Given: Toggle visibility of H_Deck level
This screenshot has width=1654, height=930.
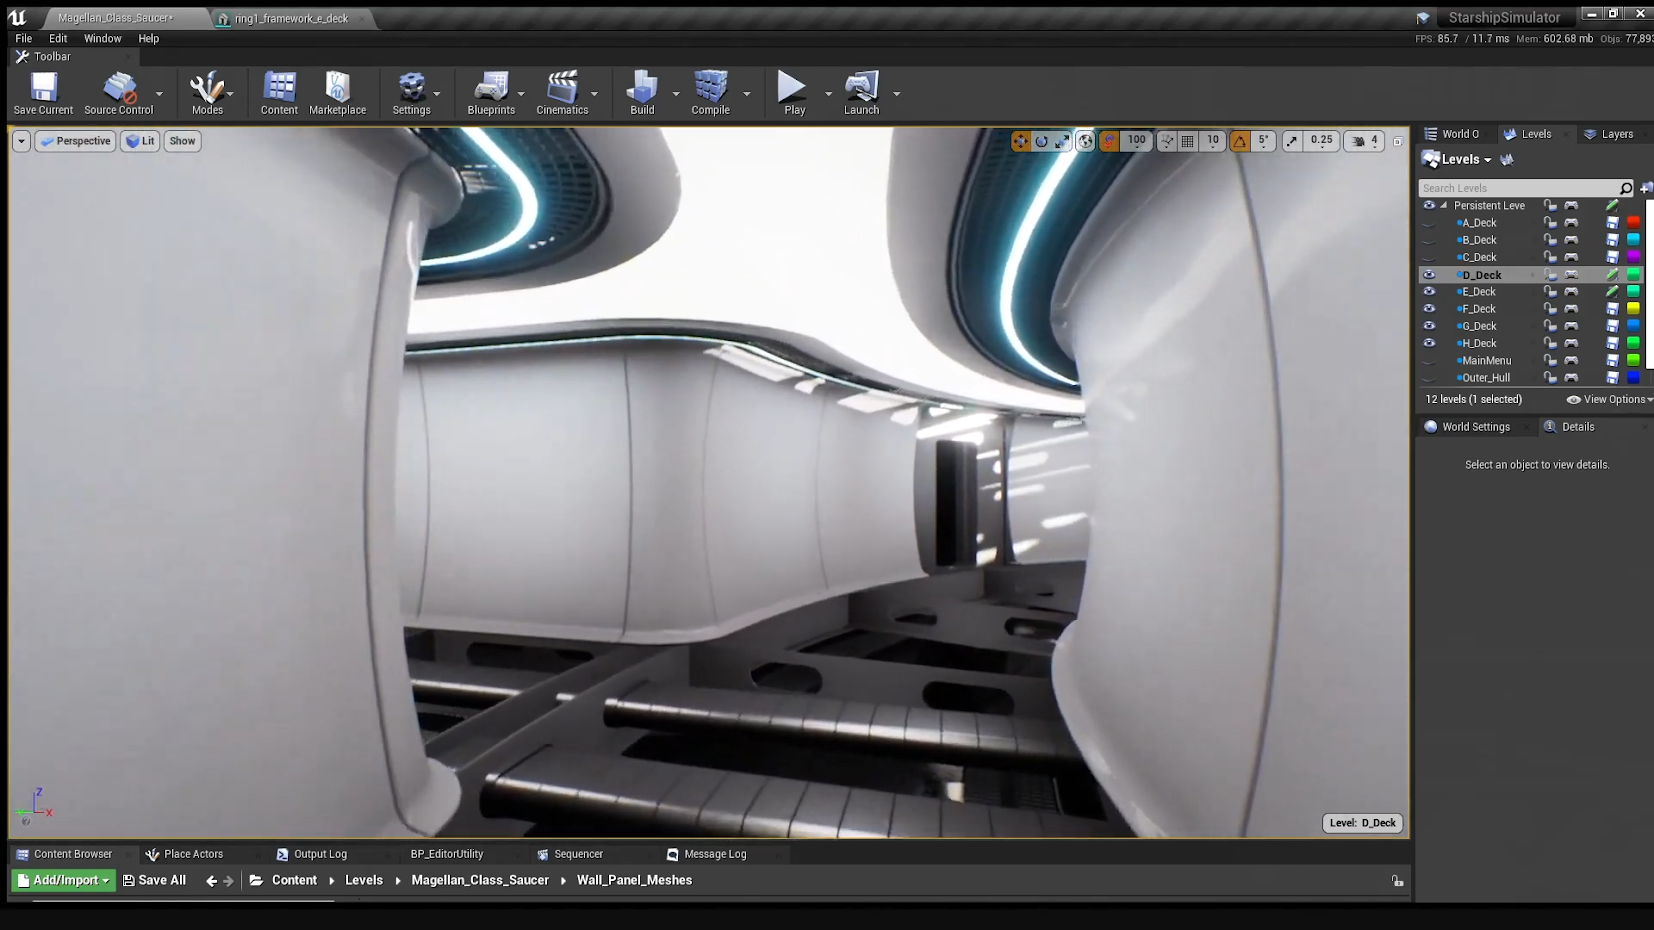Looking at the screenshot, I should click(x=1429, y=343).
